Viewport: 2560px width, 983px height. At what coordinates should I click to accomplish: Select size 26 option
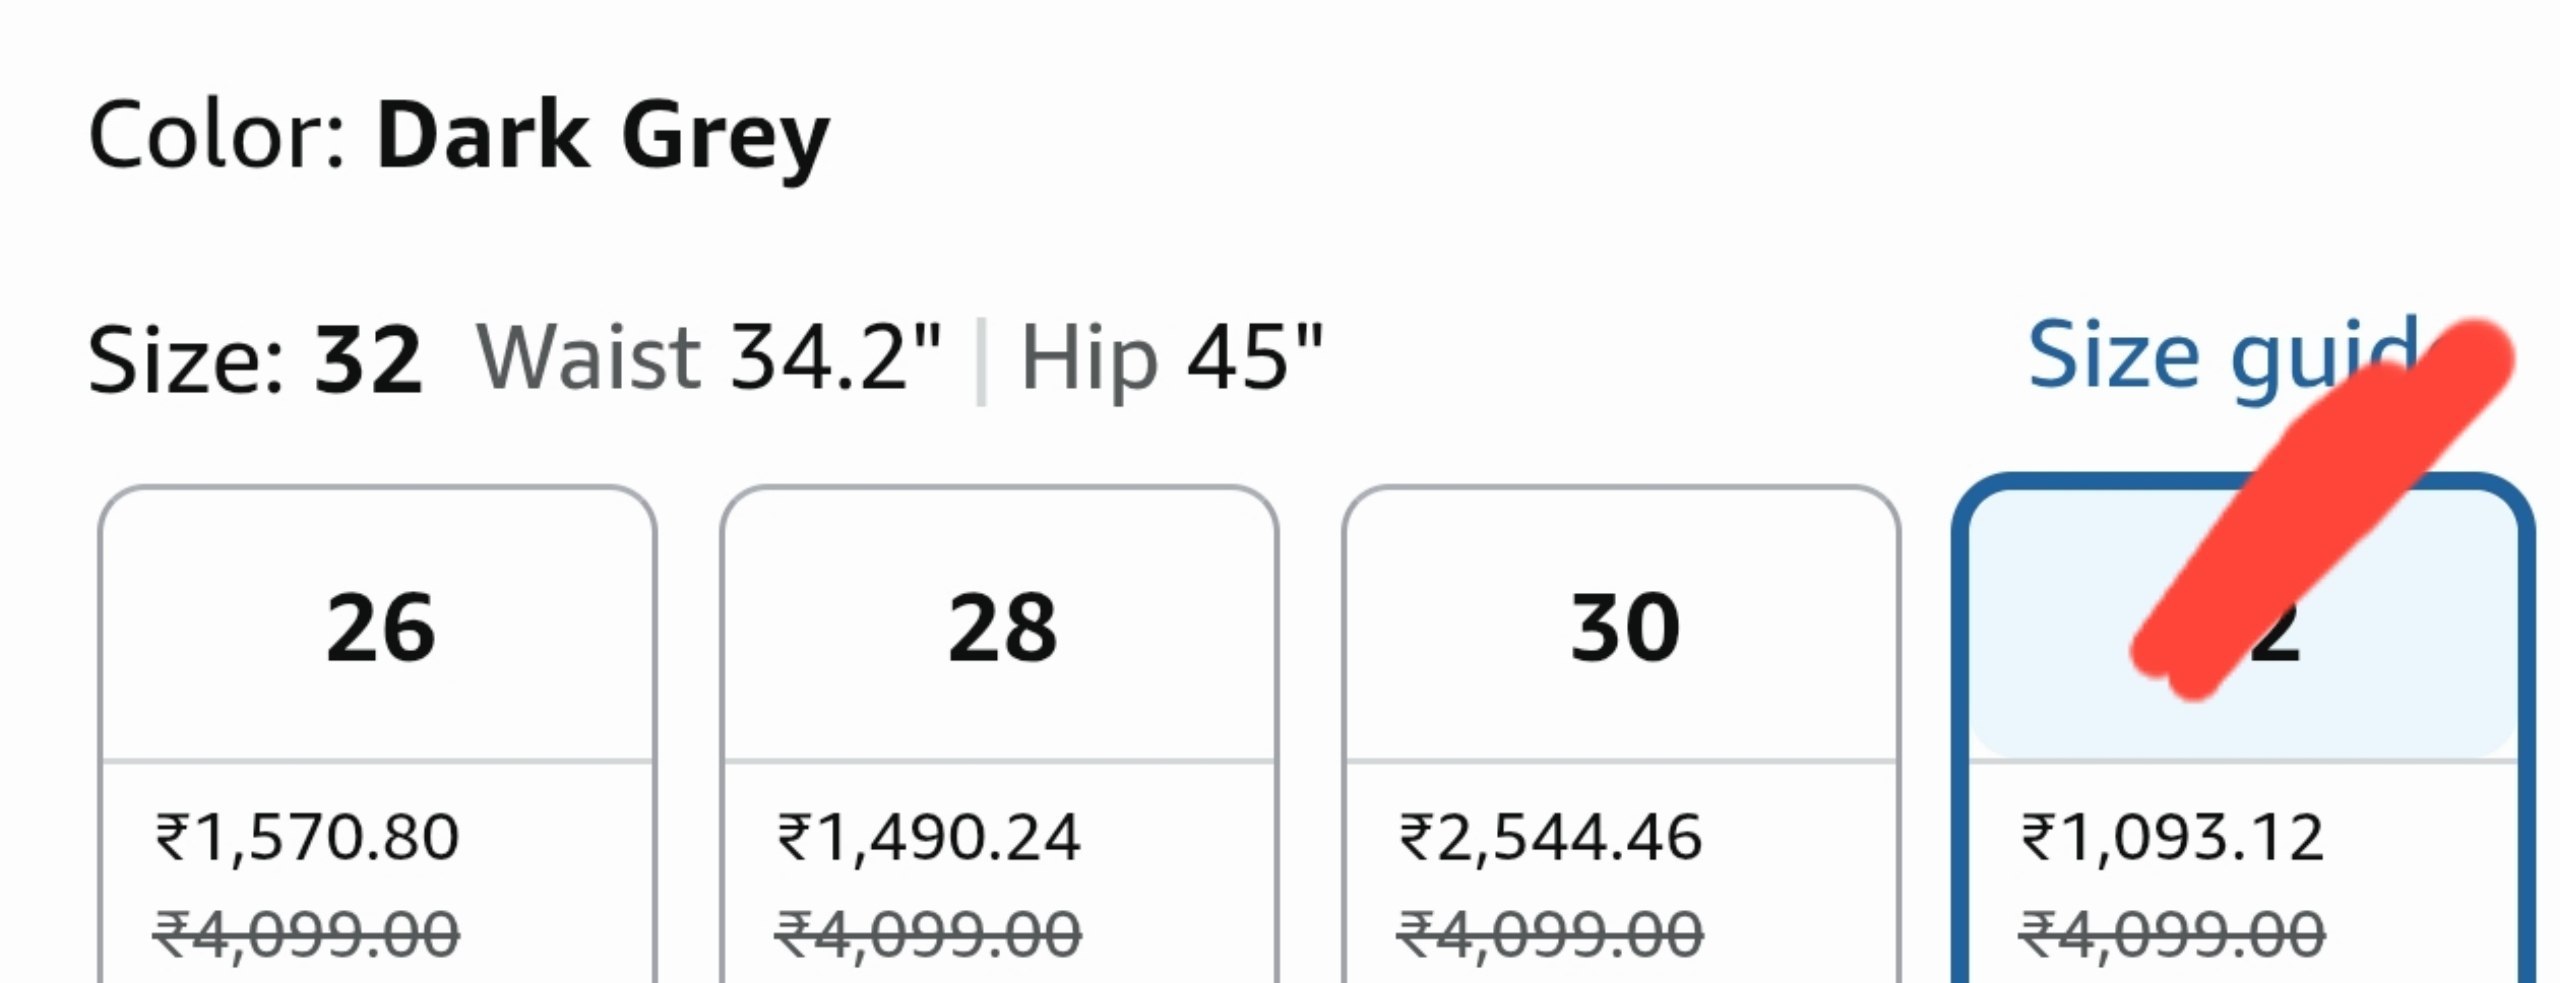[x=378, y=735]
